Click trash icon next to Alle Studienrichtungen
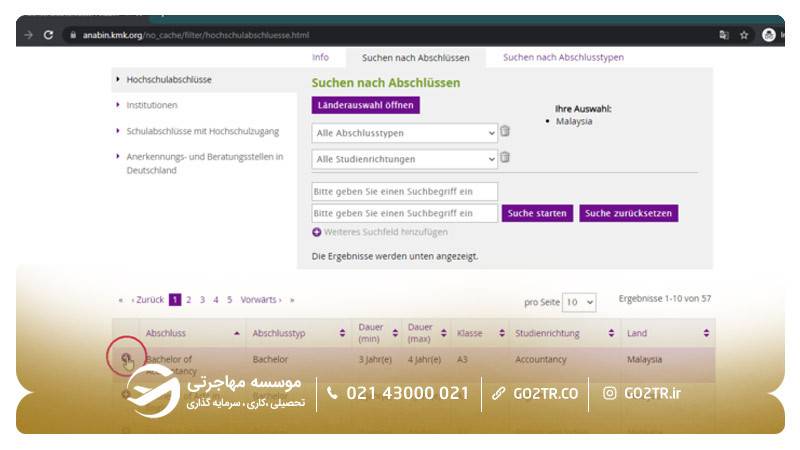This screenshot has width=800, height=450. click(x=505, y=157)
